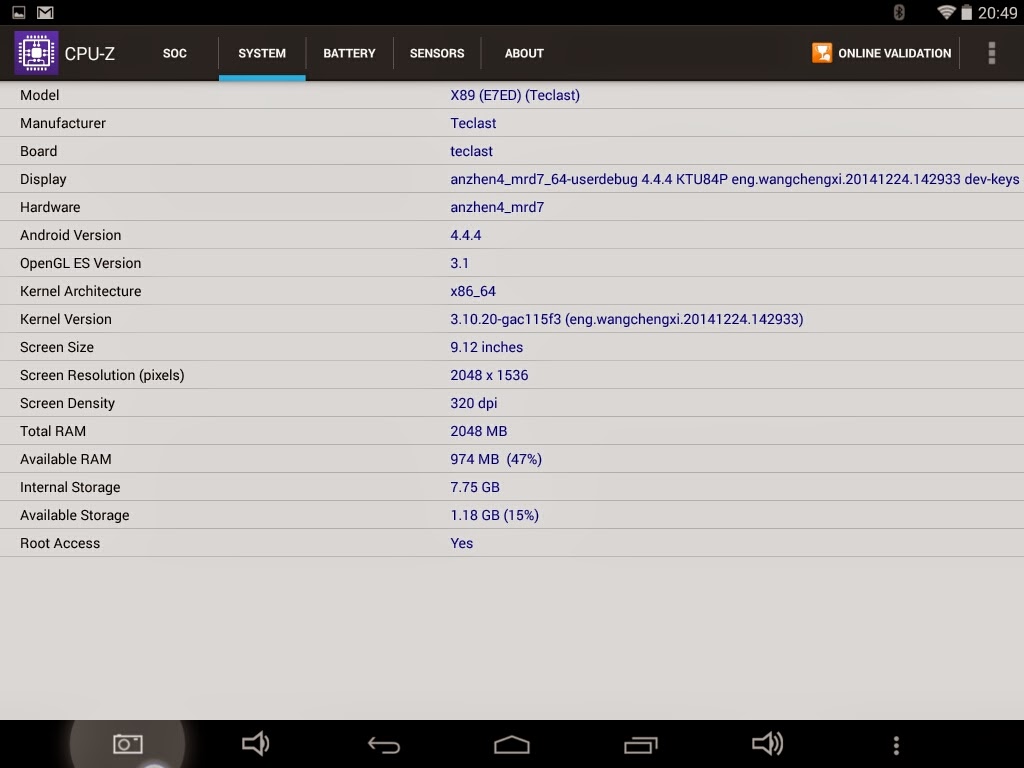Select the resolution value 2048 x 1536
The image size is (1024, 768).
click(x=489, y=375)
